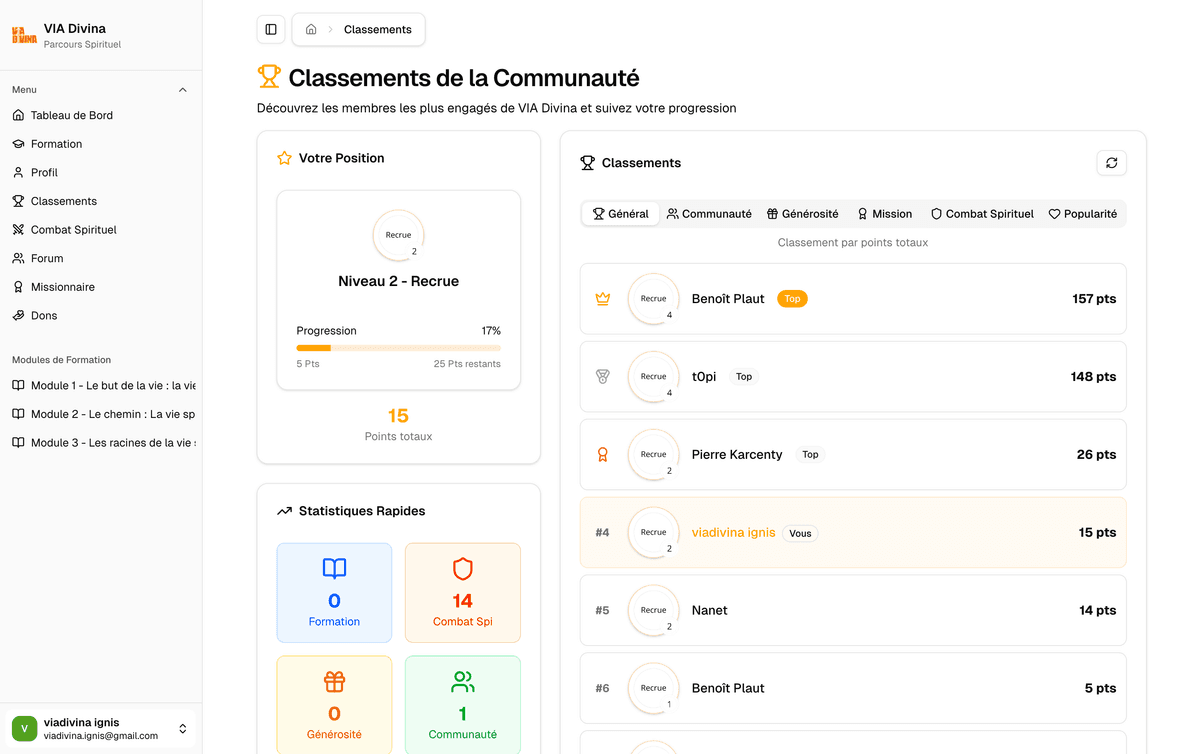Go to Formation in the sidebar

100,144
